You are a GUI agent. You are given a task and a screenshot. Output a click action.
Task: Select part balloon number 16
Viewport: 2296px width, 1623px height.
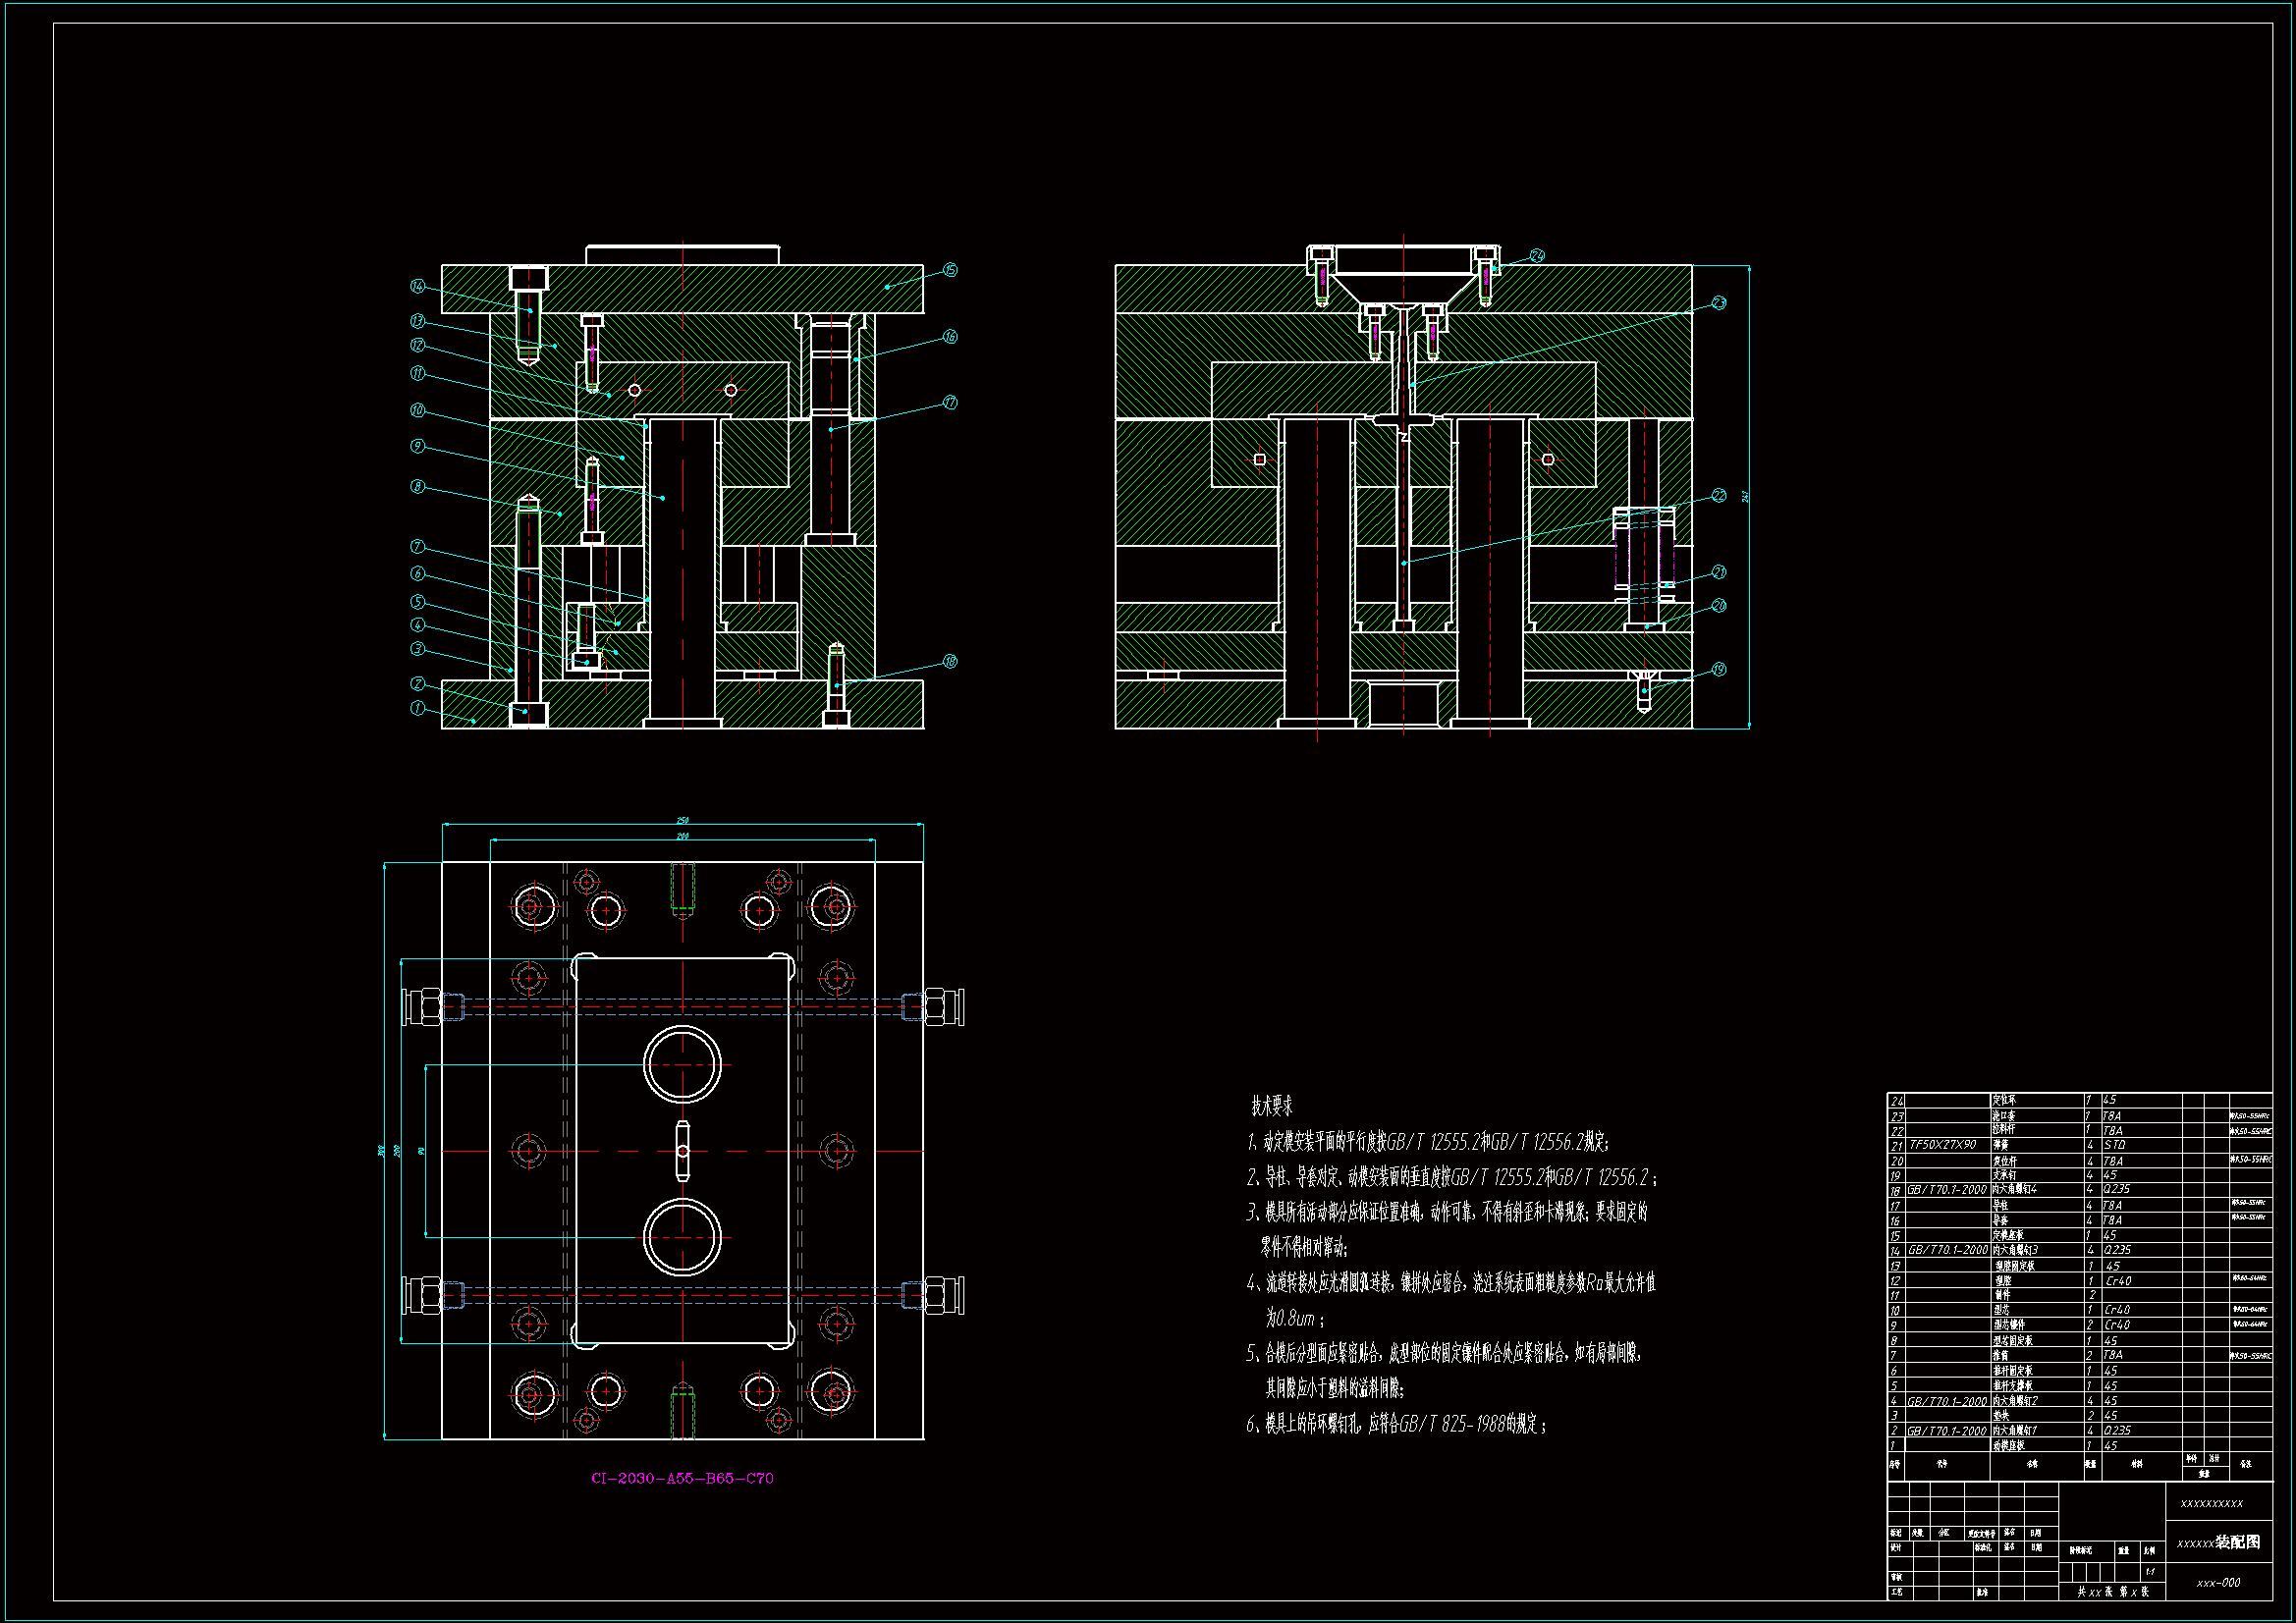pyautogui.click(x=950, y=337)
